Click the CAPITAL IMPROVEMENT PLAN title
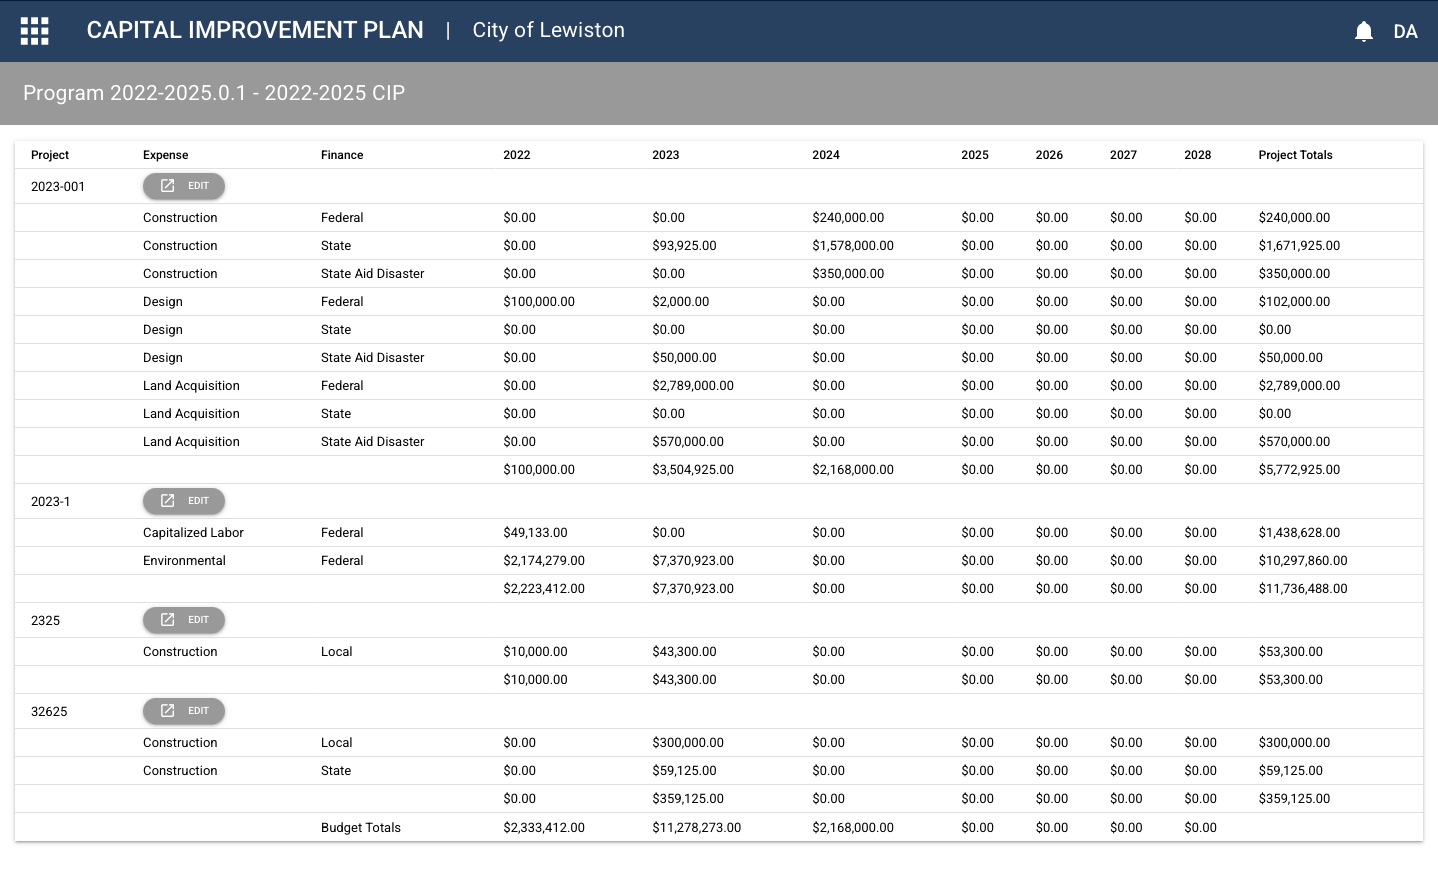This screenshot has width=1438, height=888. [255, 30]
